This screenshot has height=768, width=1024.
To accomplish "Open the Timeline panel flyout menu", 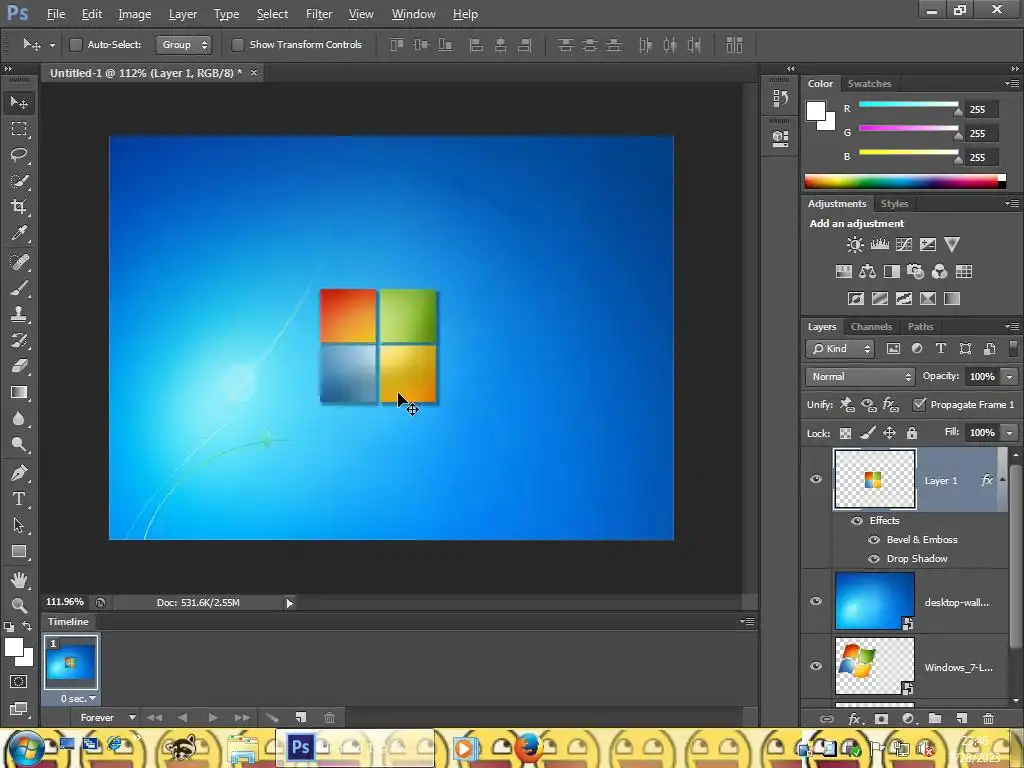I will [748, 622].
